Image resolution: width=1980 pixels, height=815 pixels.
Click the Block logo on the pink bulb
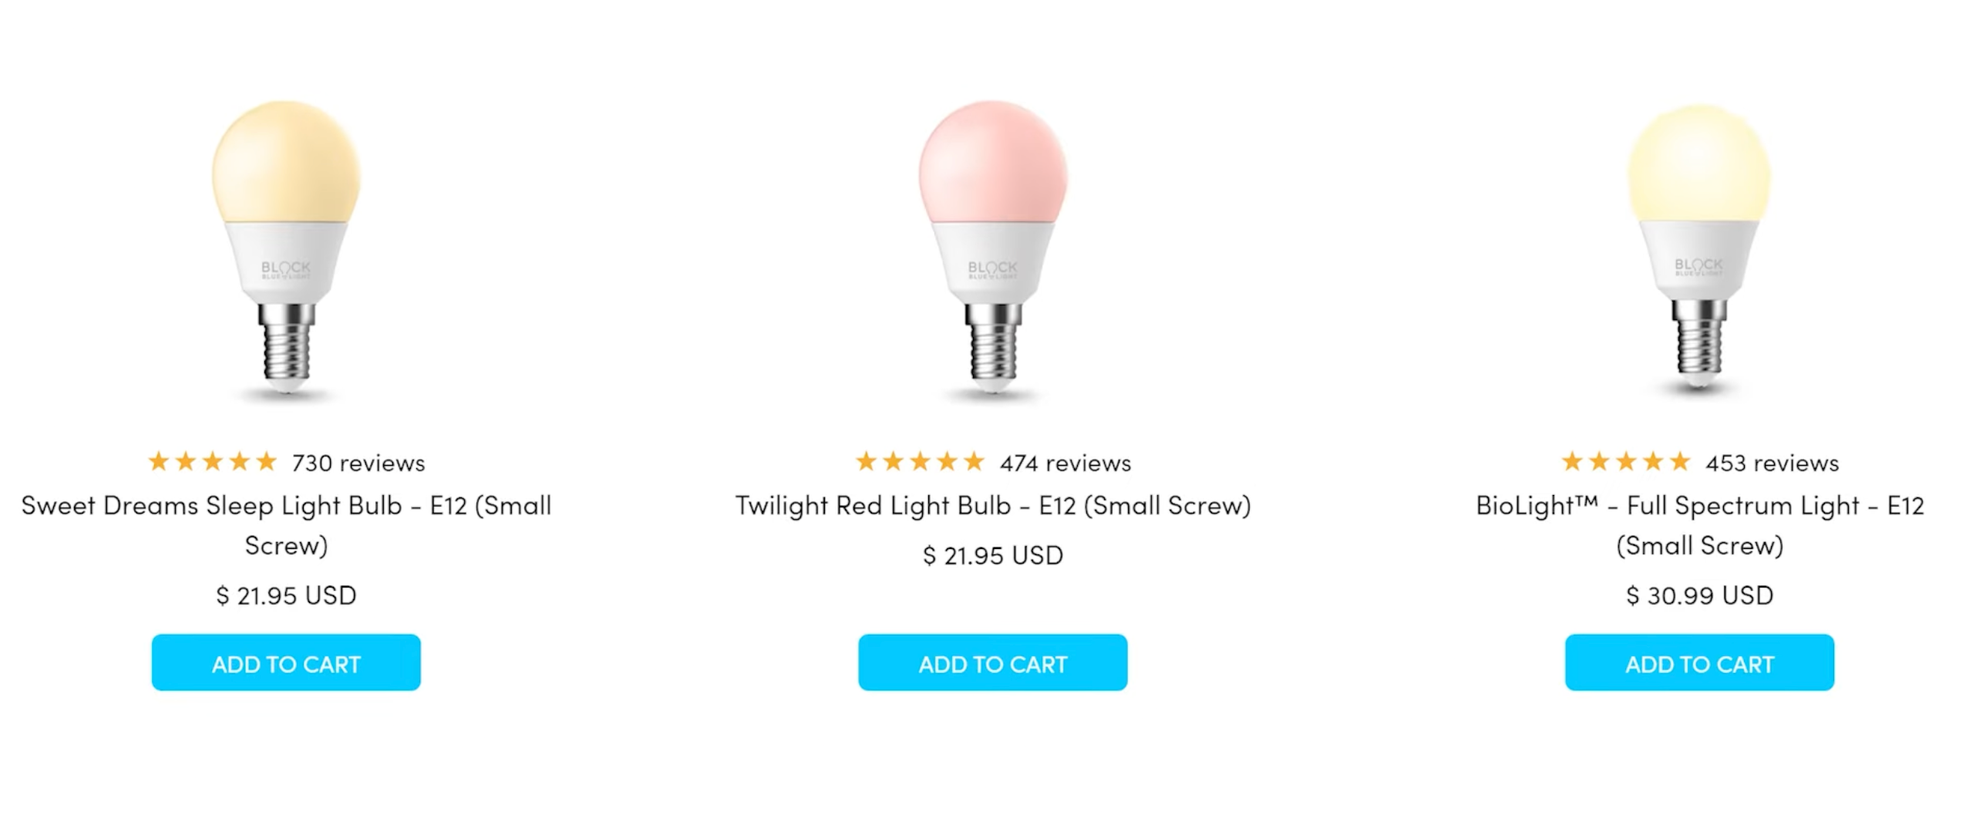click(993, 269)
